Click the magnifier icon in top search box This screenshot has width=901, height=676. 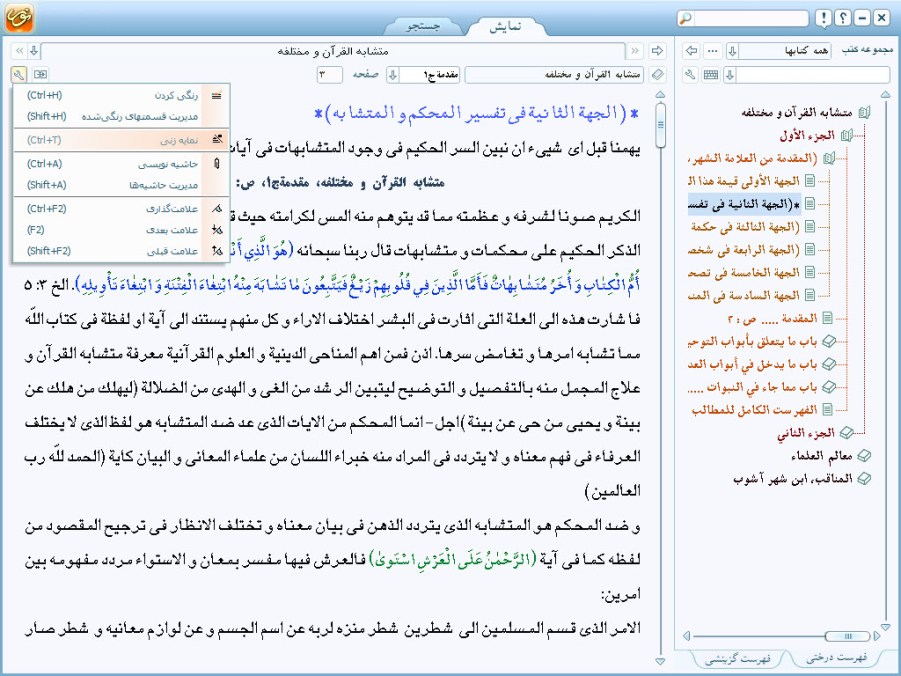[686, 18]
